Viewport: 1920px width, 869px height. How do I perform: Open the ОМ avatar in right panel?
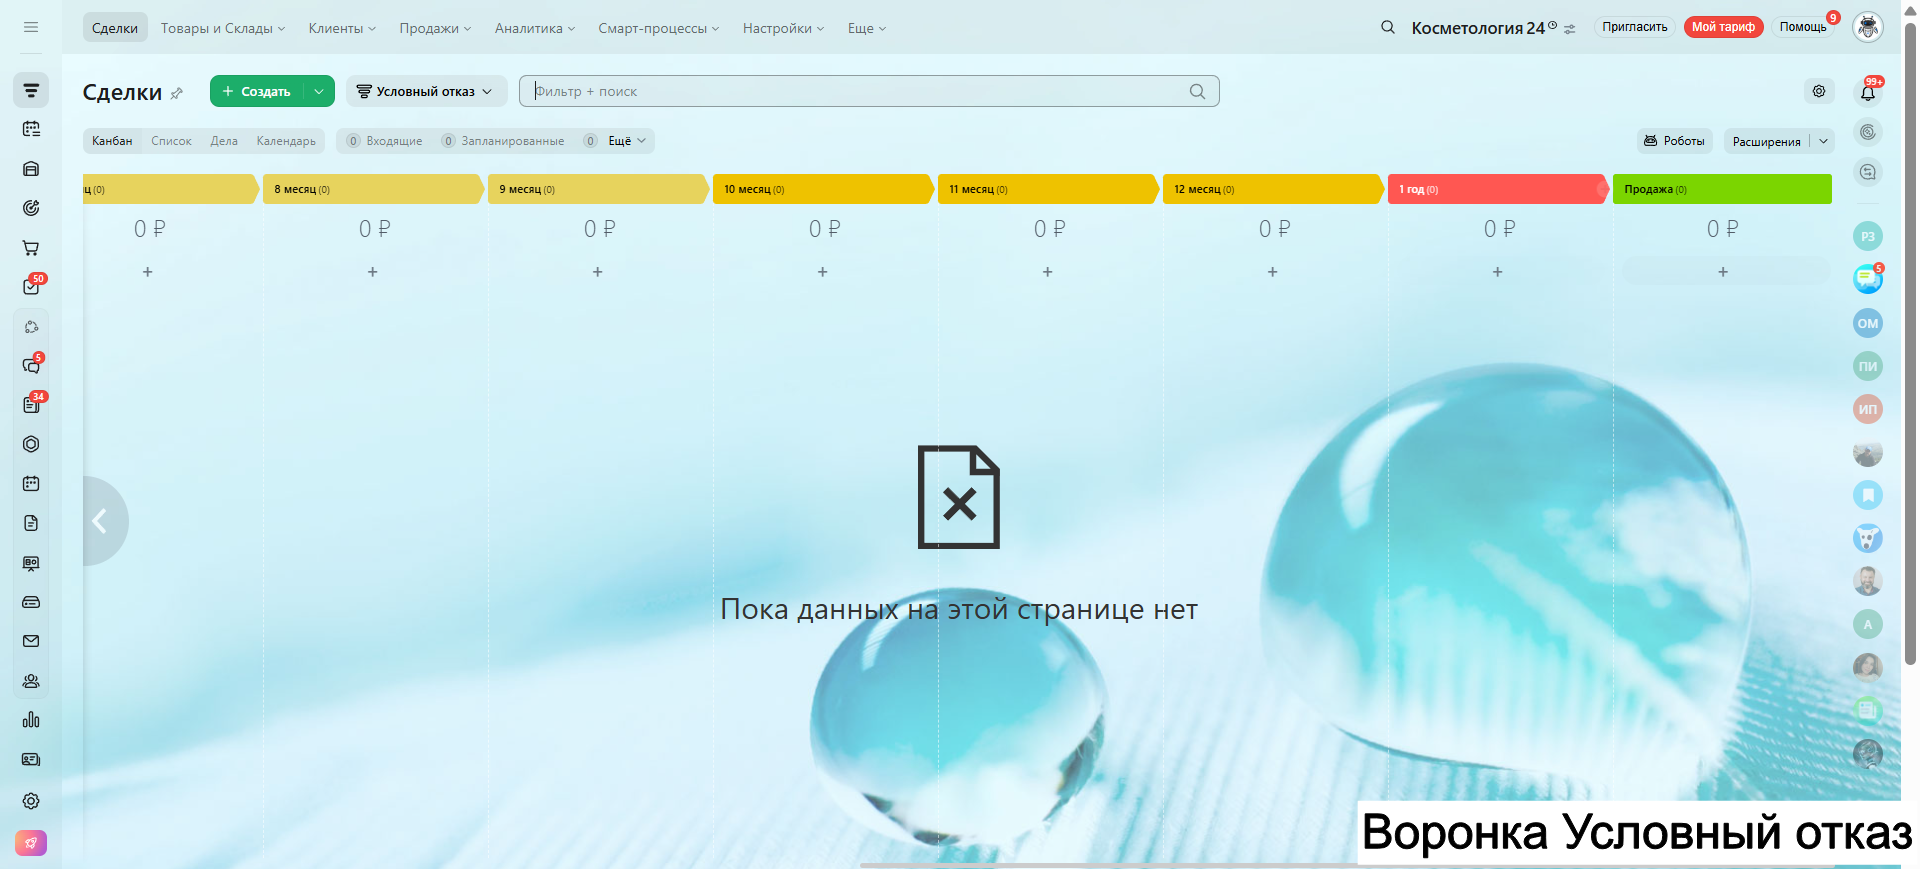[1868, 323]
